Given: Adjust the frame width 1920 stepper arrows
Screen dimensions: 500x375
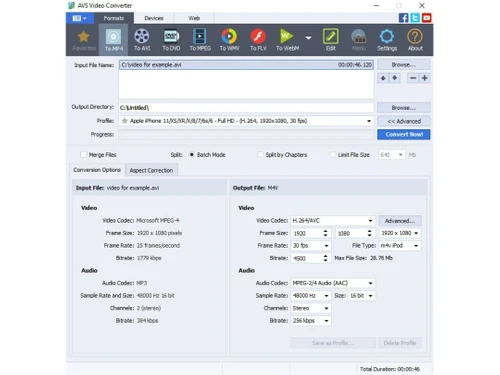Looking at the screenshot, I should point(325,233).
